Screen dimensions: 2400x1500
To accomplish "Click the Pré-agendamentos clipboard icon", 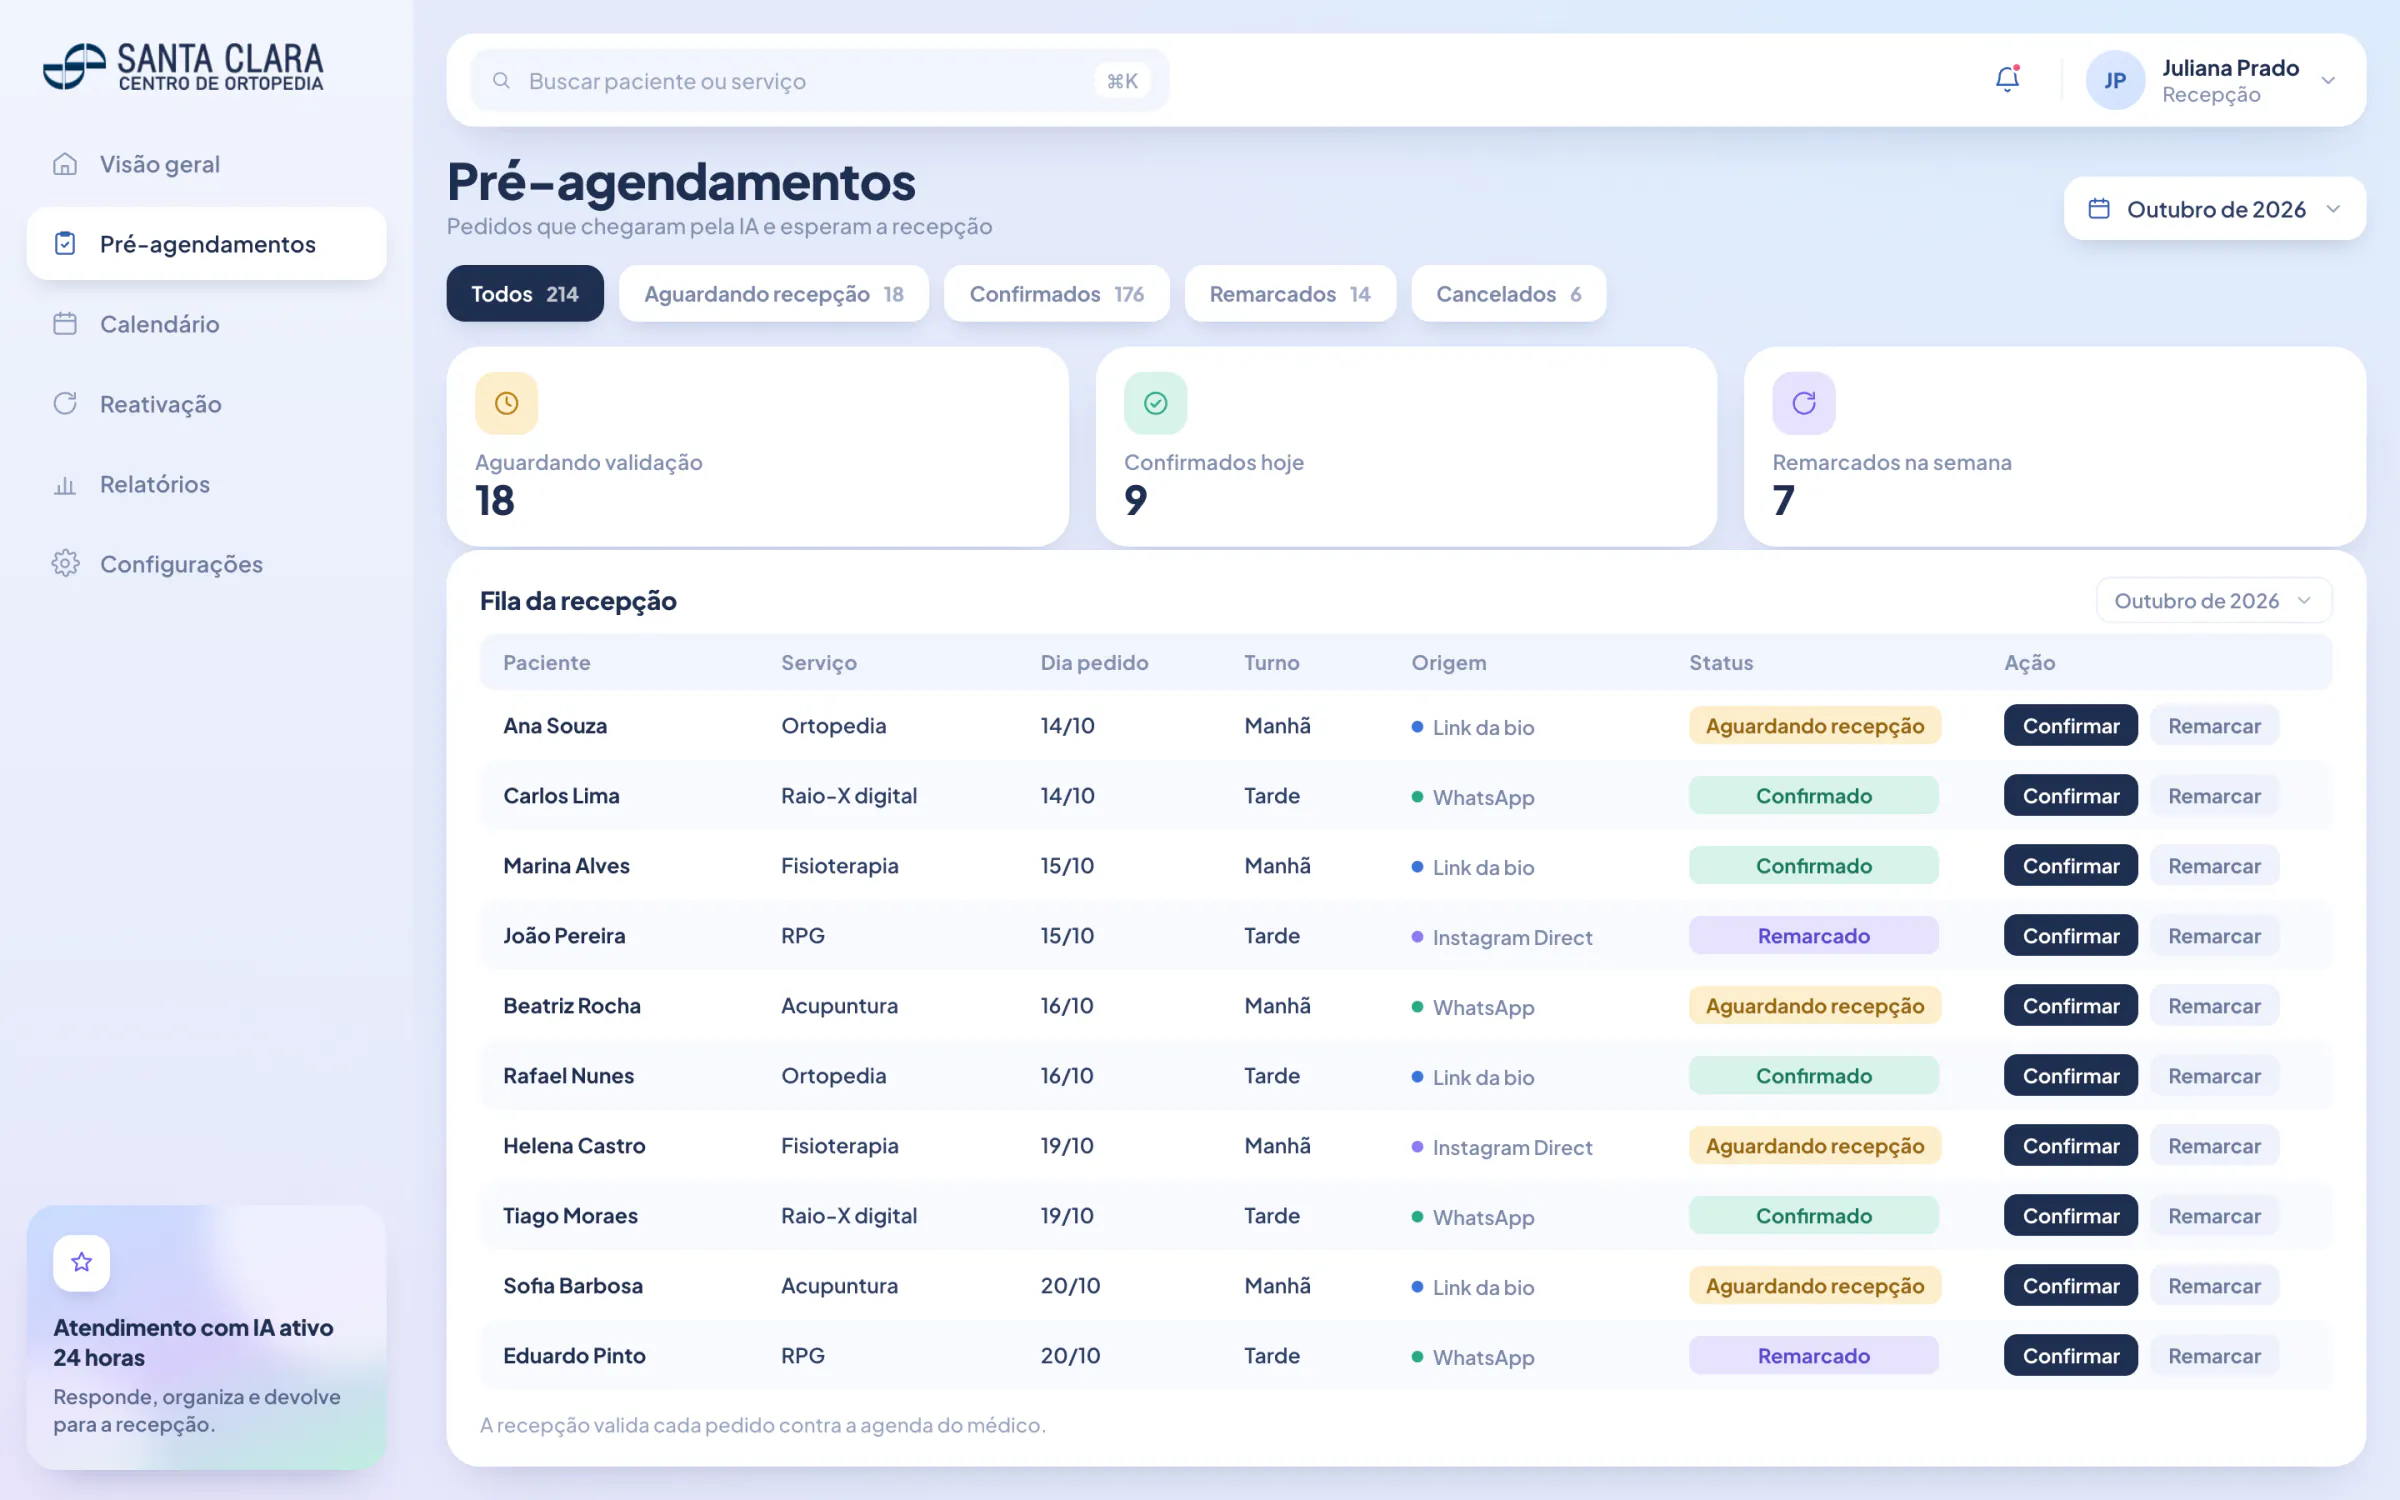I will click(x=65, y=243).
